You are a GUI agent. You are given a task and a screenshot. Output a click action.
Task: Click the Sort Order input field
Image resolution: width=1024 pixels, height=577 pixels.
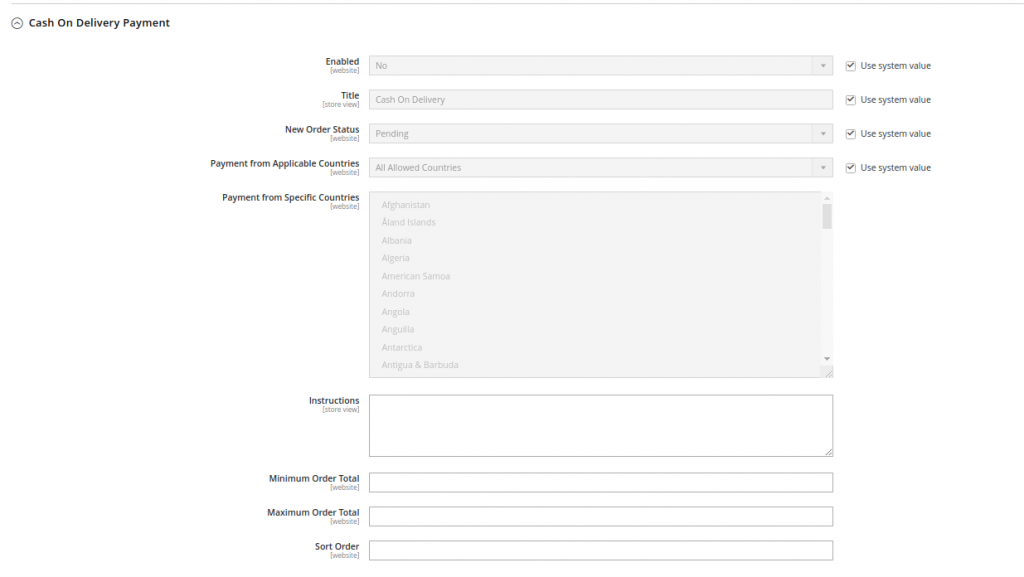(600, 551)
